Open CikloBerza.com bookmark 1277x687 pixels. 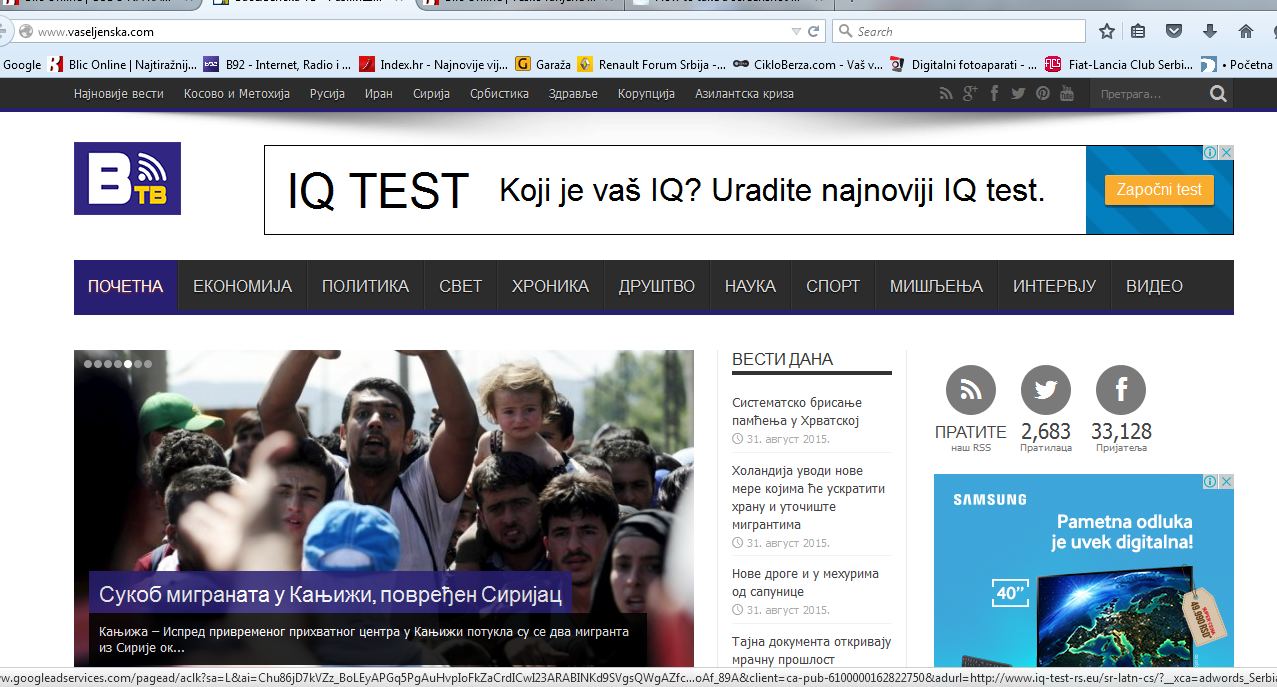pos(808,64)
